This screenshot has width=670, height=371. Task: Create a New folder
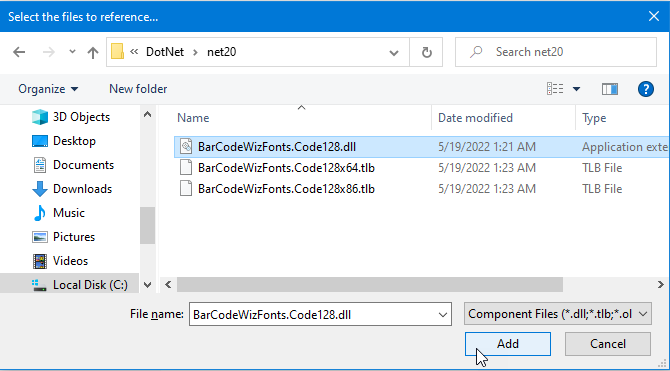click(x=138, y=89)
